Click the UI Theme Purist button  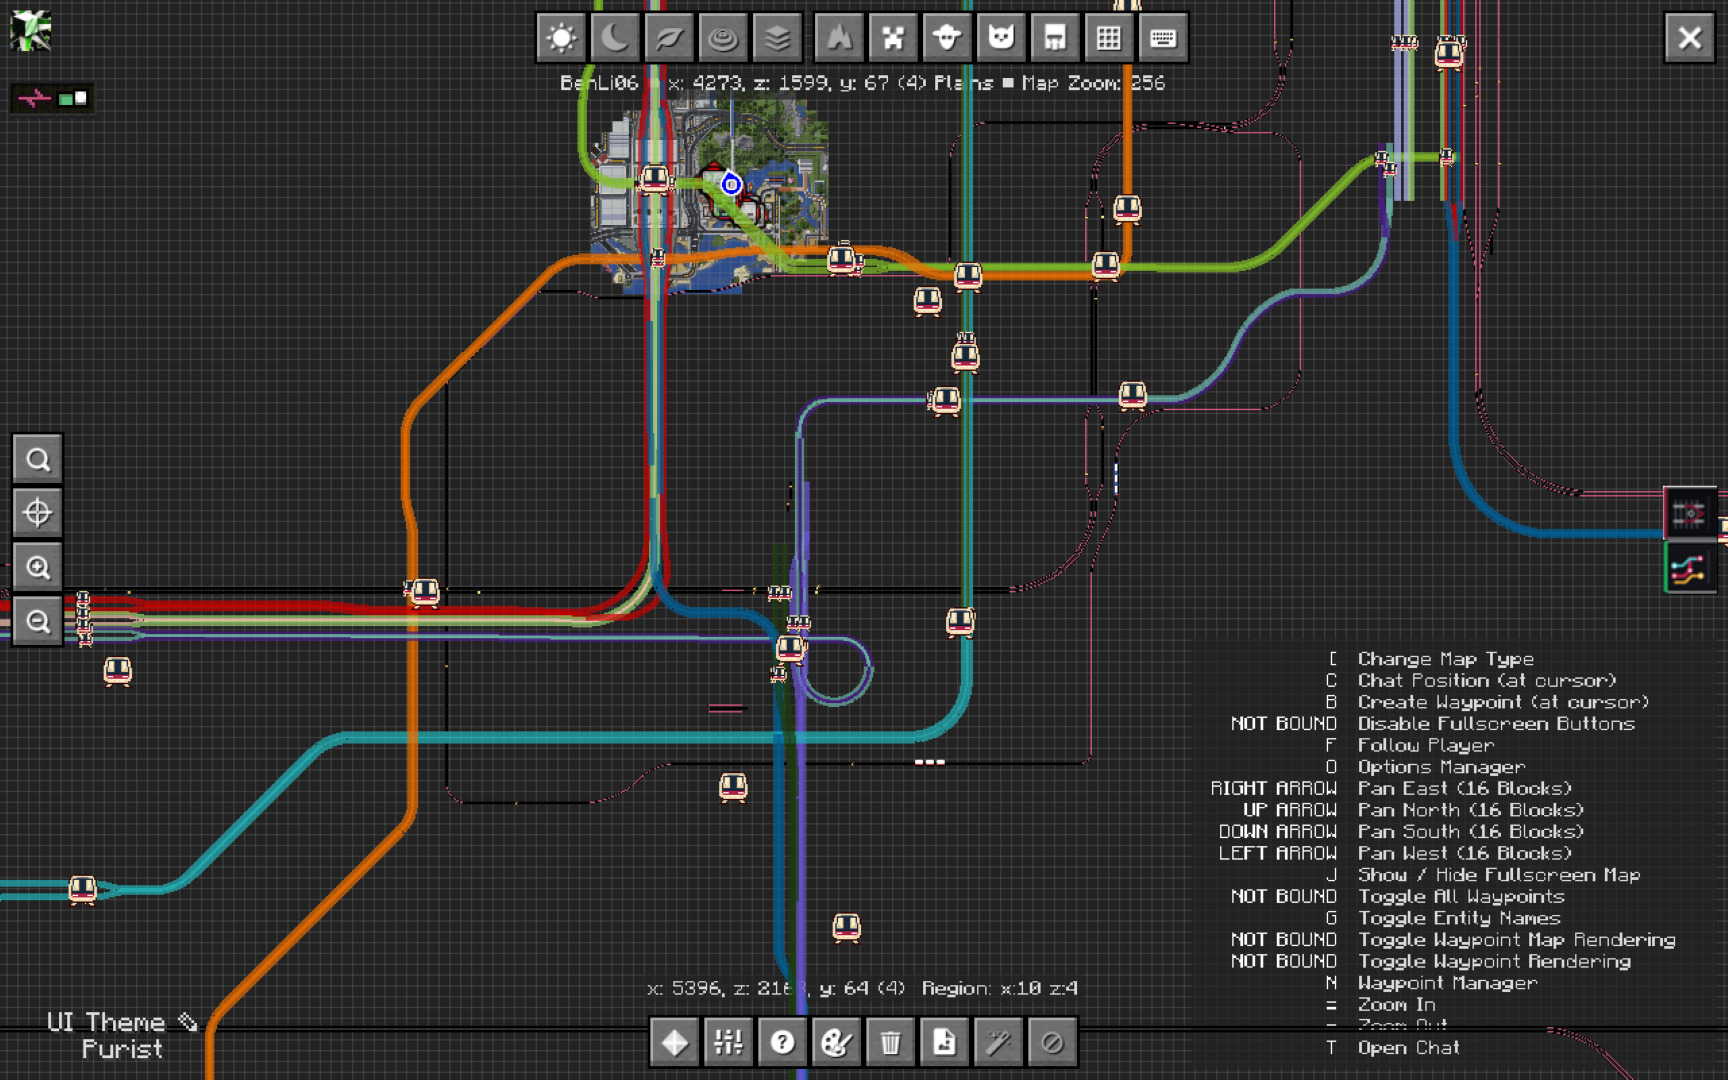tap(122, 1035)
